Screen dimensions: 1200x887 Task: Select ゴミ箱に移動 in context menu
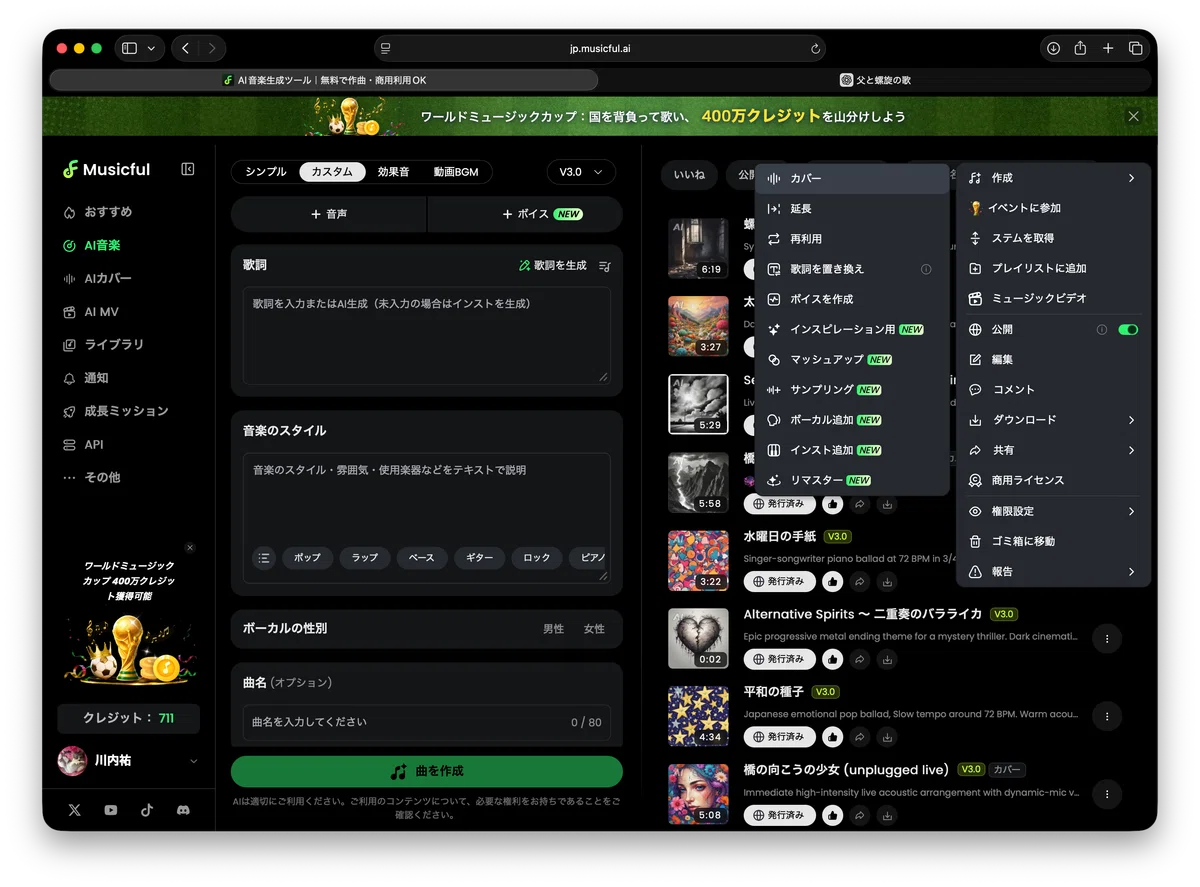(1054, 541)
